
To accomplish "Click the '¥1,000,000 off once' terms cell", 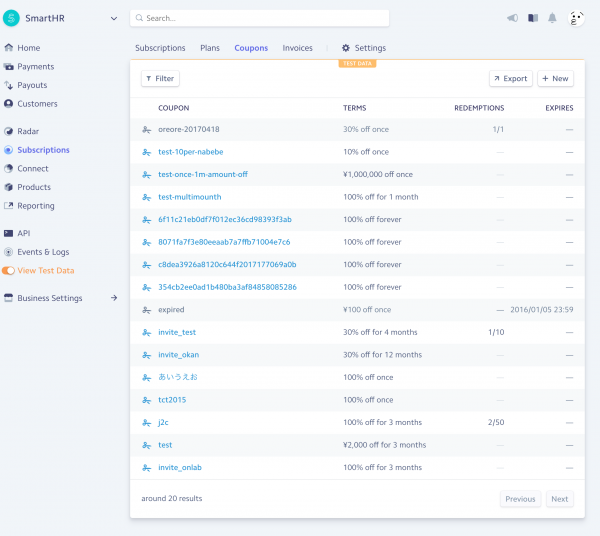I will point(378,174).
